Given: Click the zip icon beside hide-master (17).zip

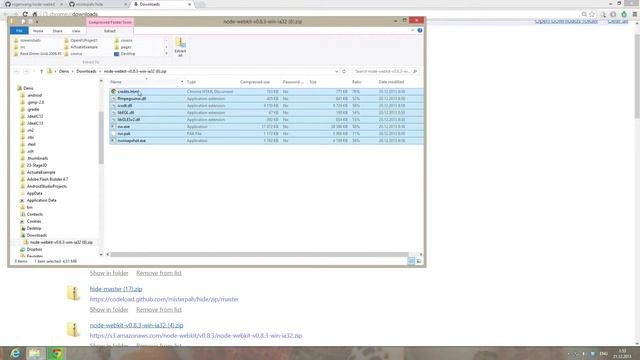Looking at the screenshot, I should click(x=73, y=293).
